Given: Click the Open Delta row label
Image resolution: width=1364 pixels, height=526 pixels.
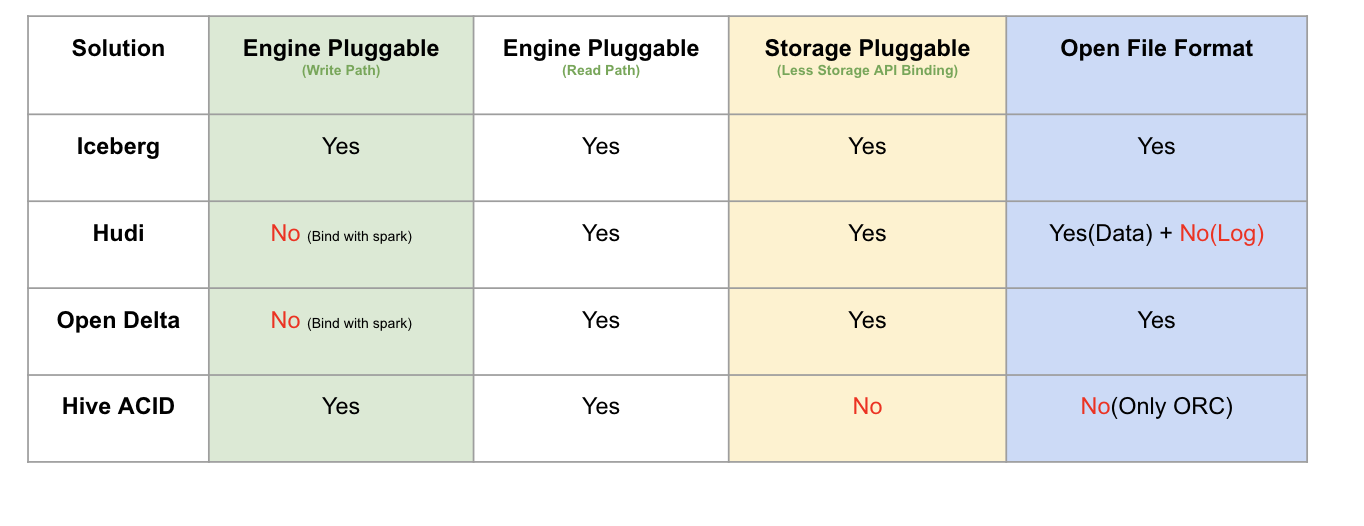Looking at the screenshot, I should pyautogui.click(x=118, y=320).
